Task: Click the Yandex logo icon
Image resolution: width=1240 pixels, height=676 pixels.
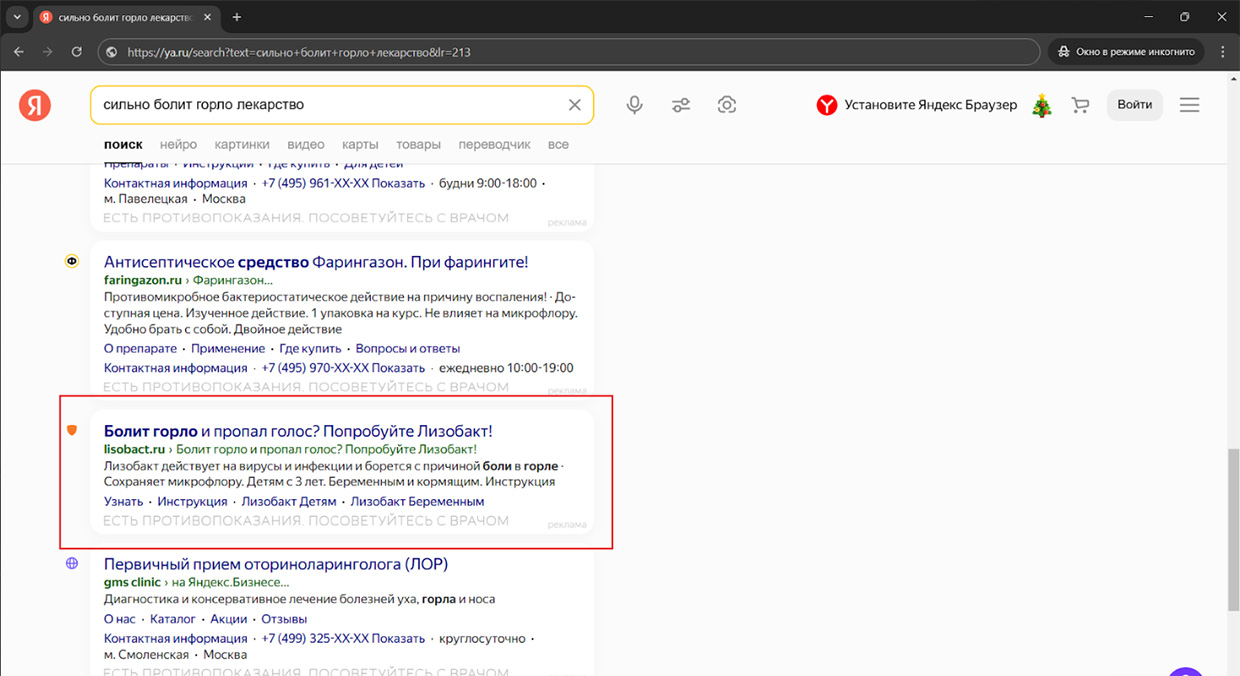Action: [x=35, y=105]
